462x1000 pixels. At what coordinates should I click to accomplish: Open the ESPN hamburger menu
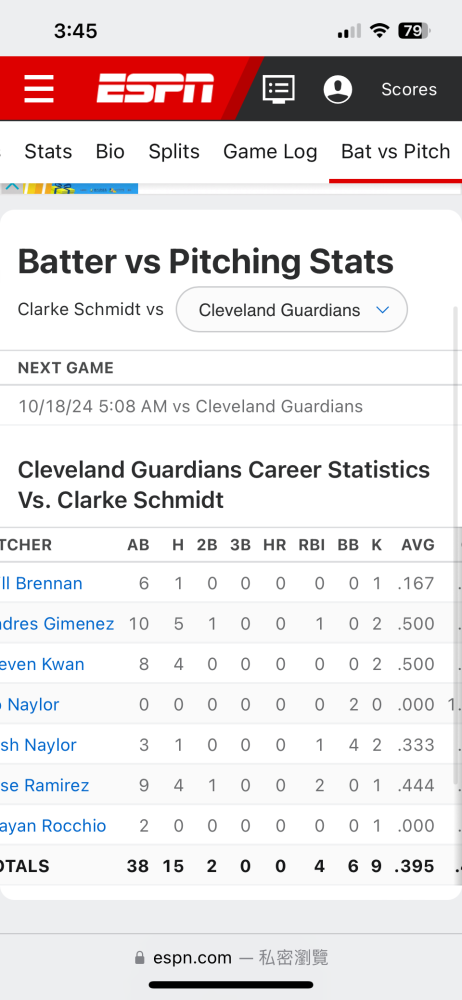click(39, 89)
